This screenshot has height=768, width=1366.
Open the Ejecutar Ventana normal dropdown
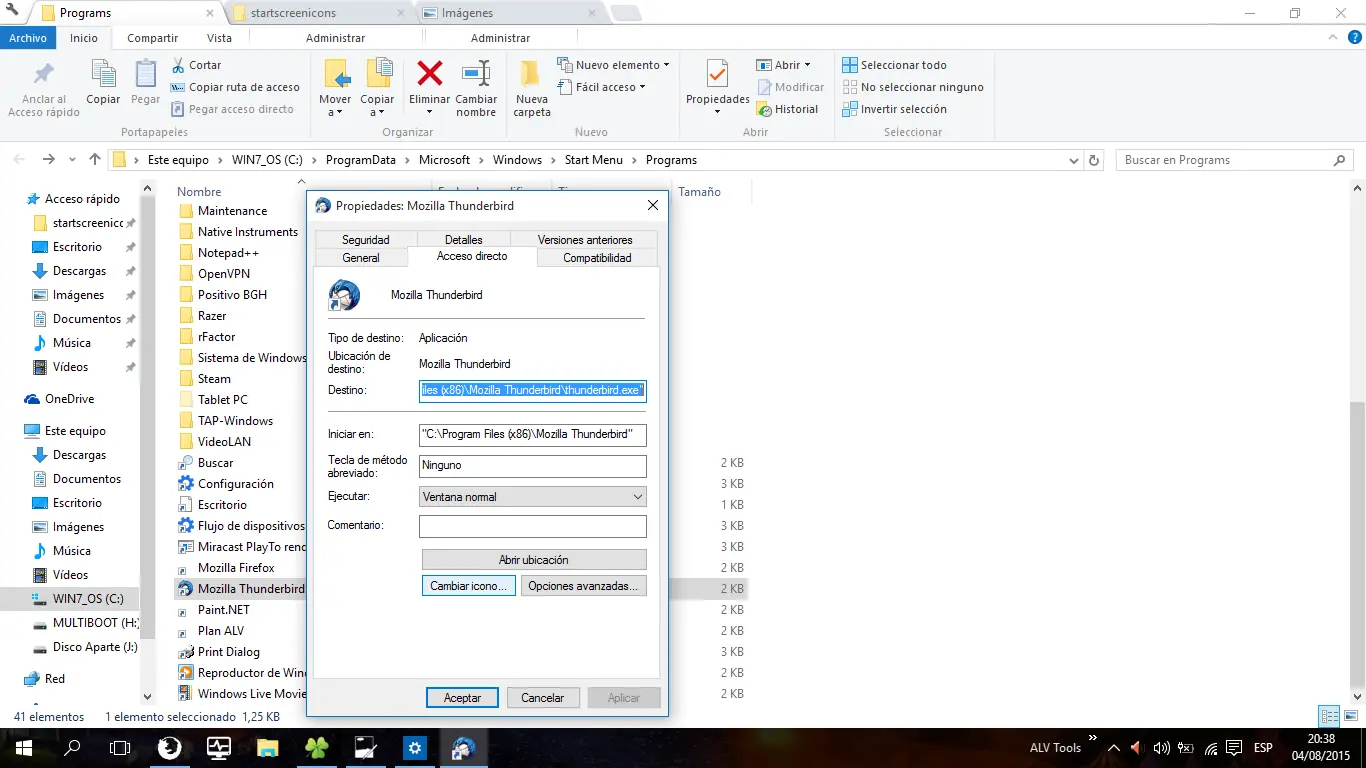[532, 497]
